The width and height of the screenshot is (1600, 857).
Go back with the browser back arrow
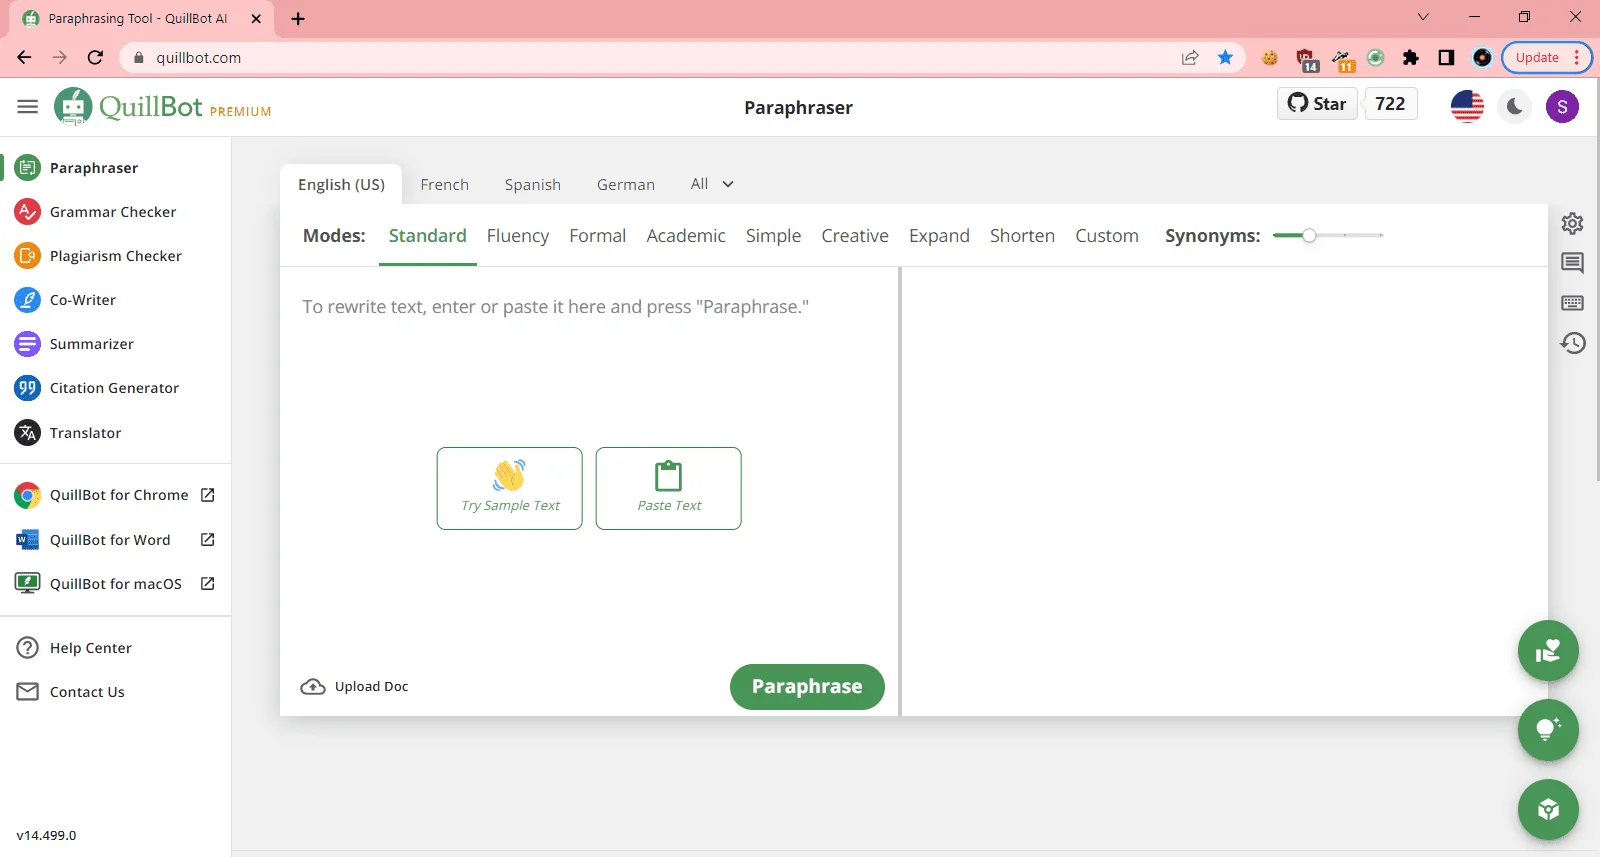point(24,57)
